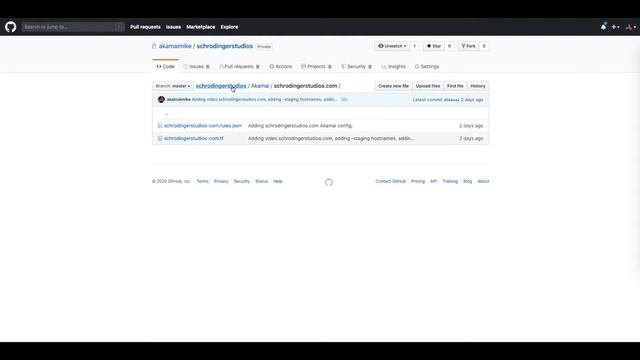Expand the Branch: master selector
The width and height of the screenshot is (640, 360).
tap(173, 86)
